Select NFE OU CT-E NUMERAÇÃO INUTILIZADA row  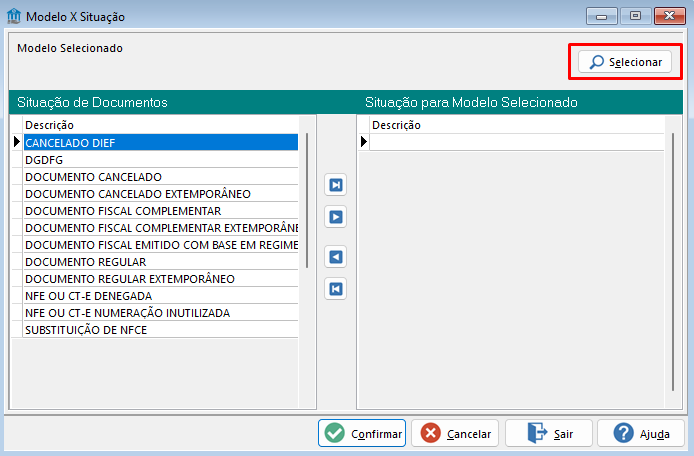pyautogui.click(x=161, y=313)
